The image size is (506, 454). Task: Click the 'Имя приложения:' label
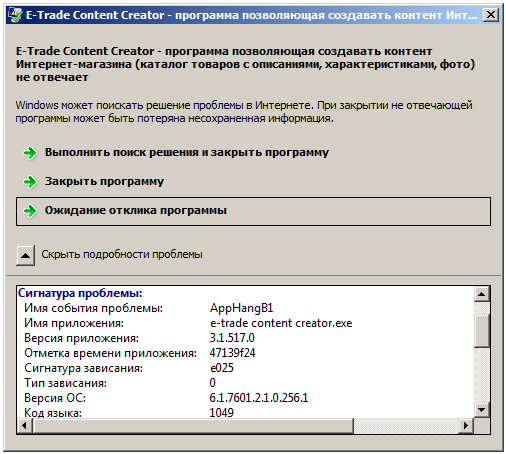point(74,323)
